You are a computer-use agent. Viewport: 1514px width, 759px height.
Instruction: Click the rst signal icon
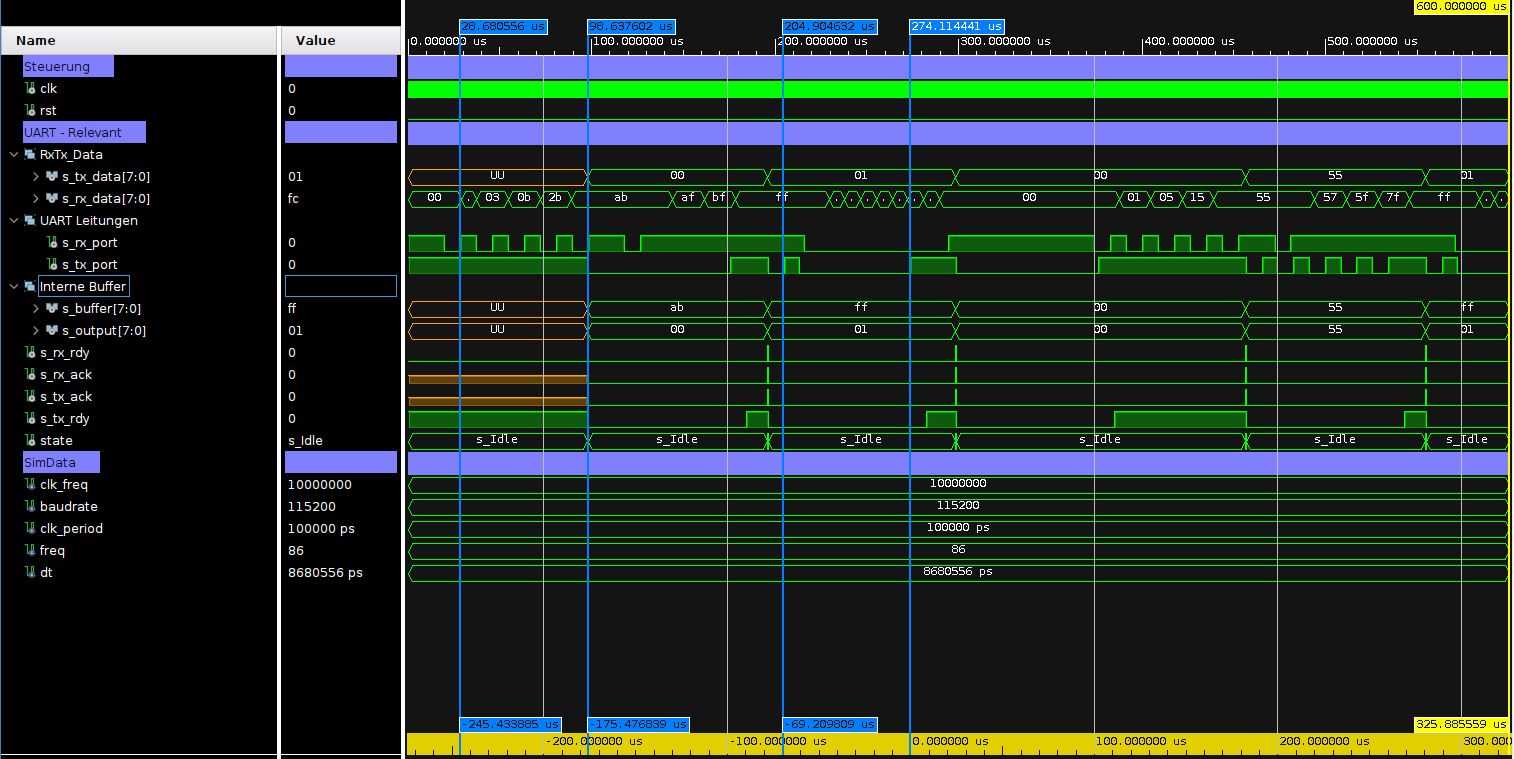click(x=30, y=111)
